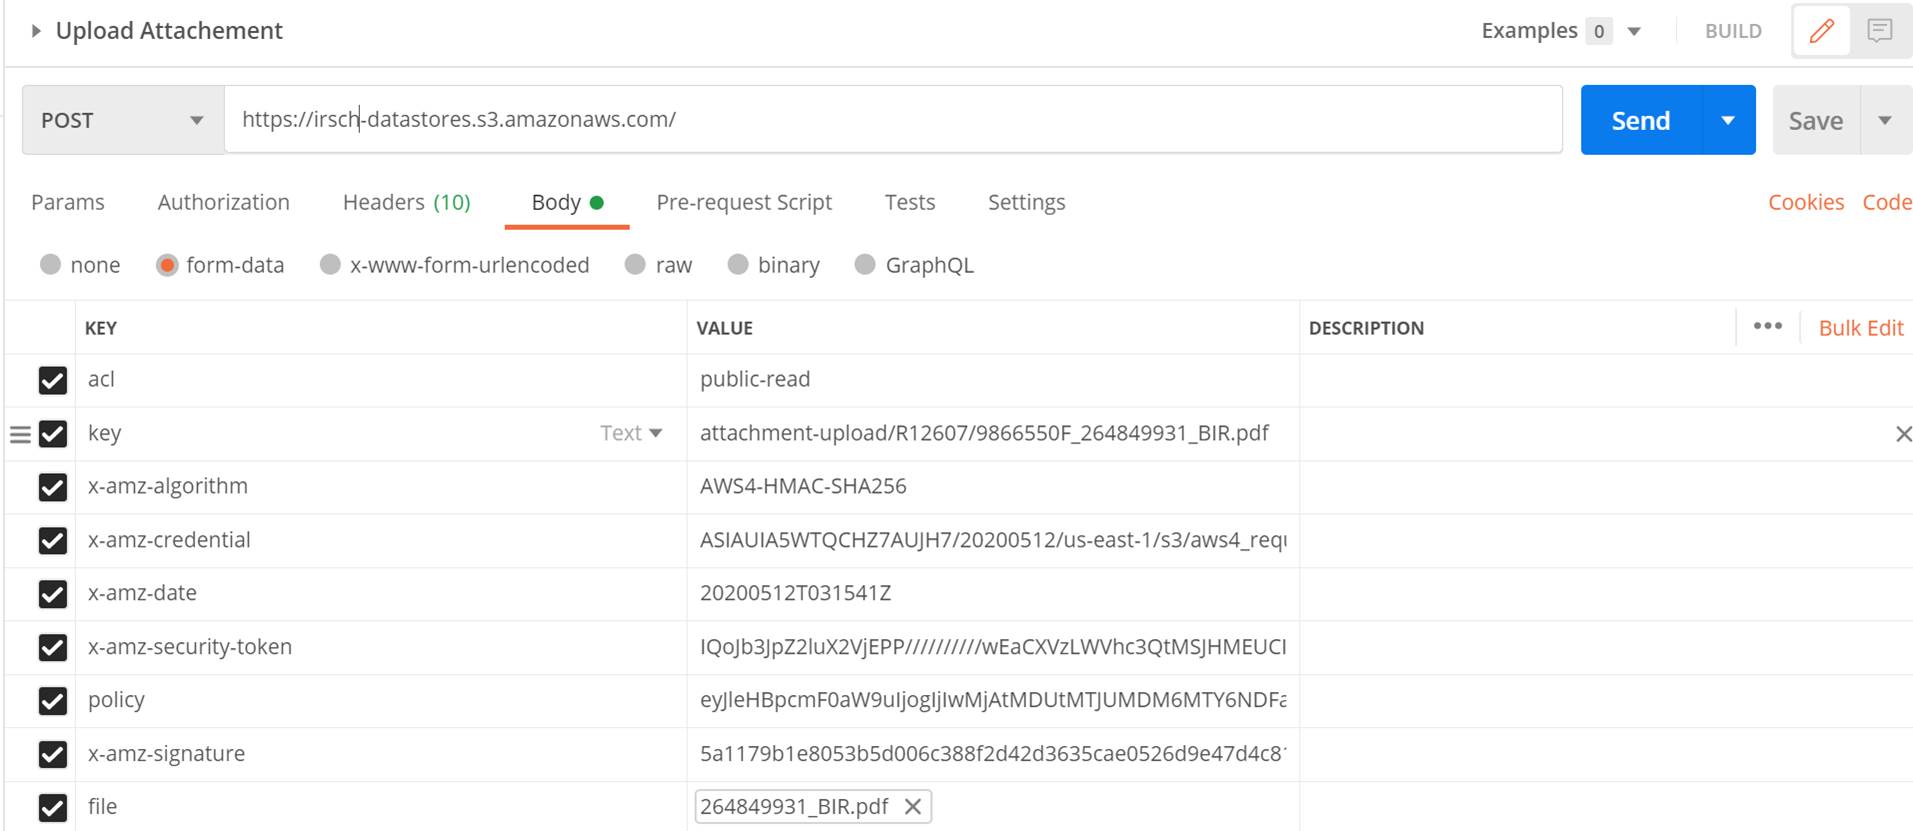Expand the Upload Attachement request title
1913x831 pixels.
click(36, 31)
